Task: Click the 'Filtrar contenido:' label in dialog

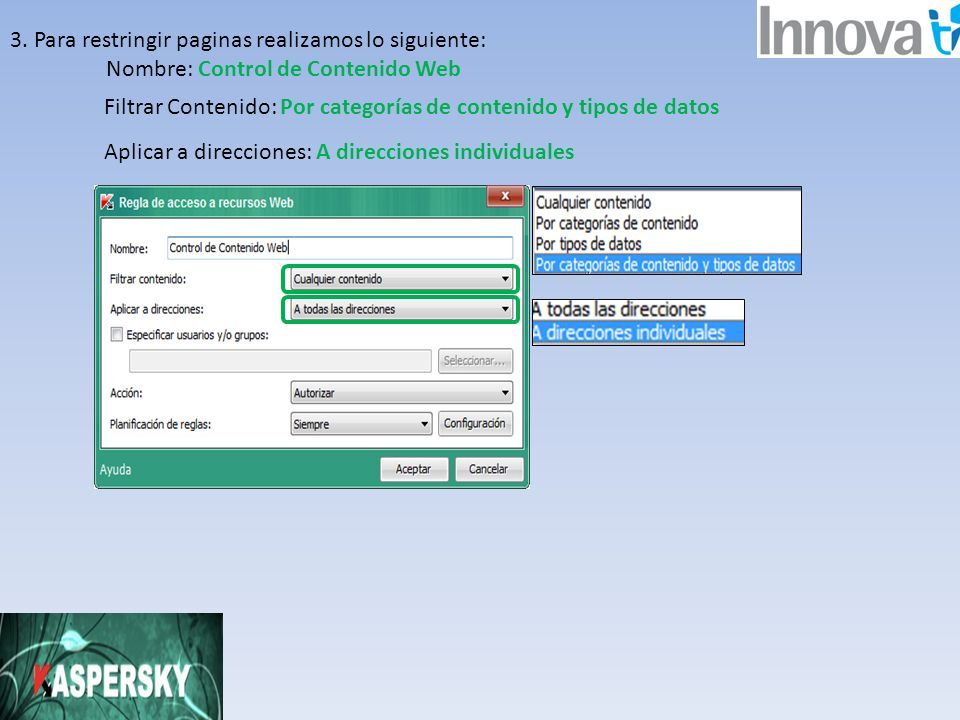Action: click(148, 279)
